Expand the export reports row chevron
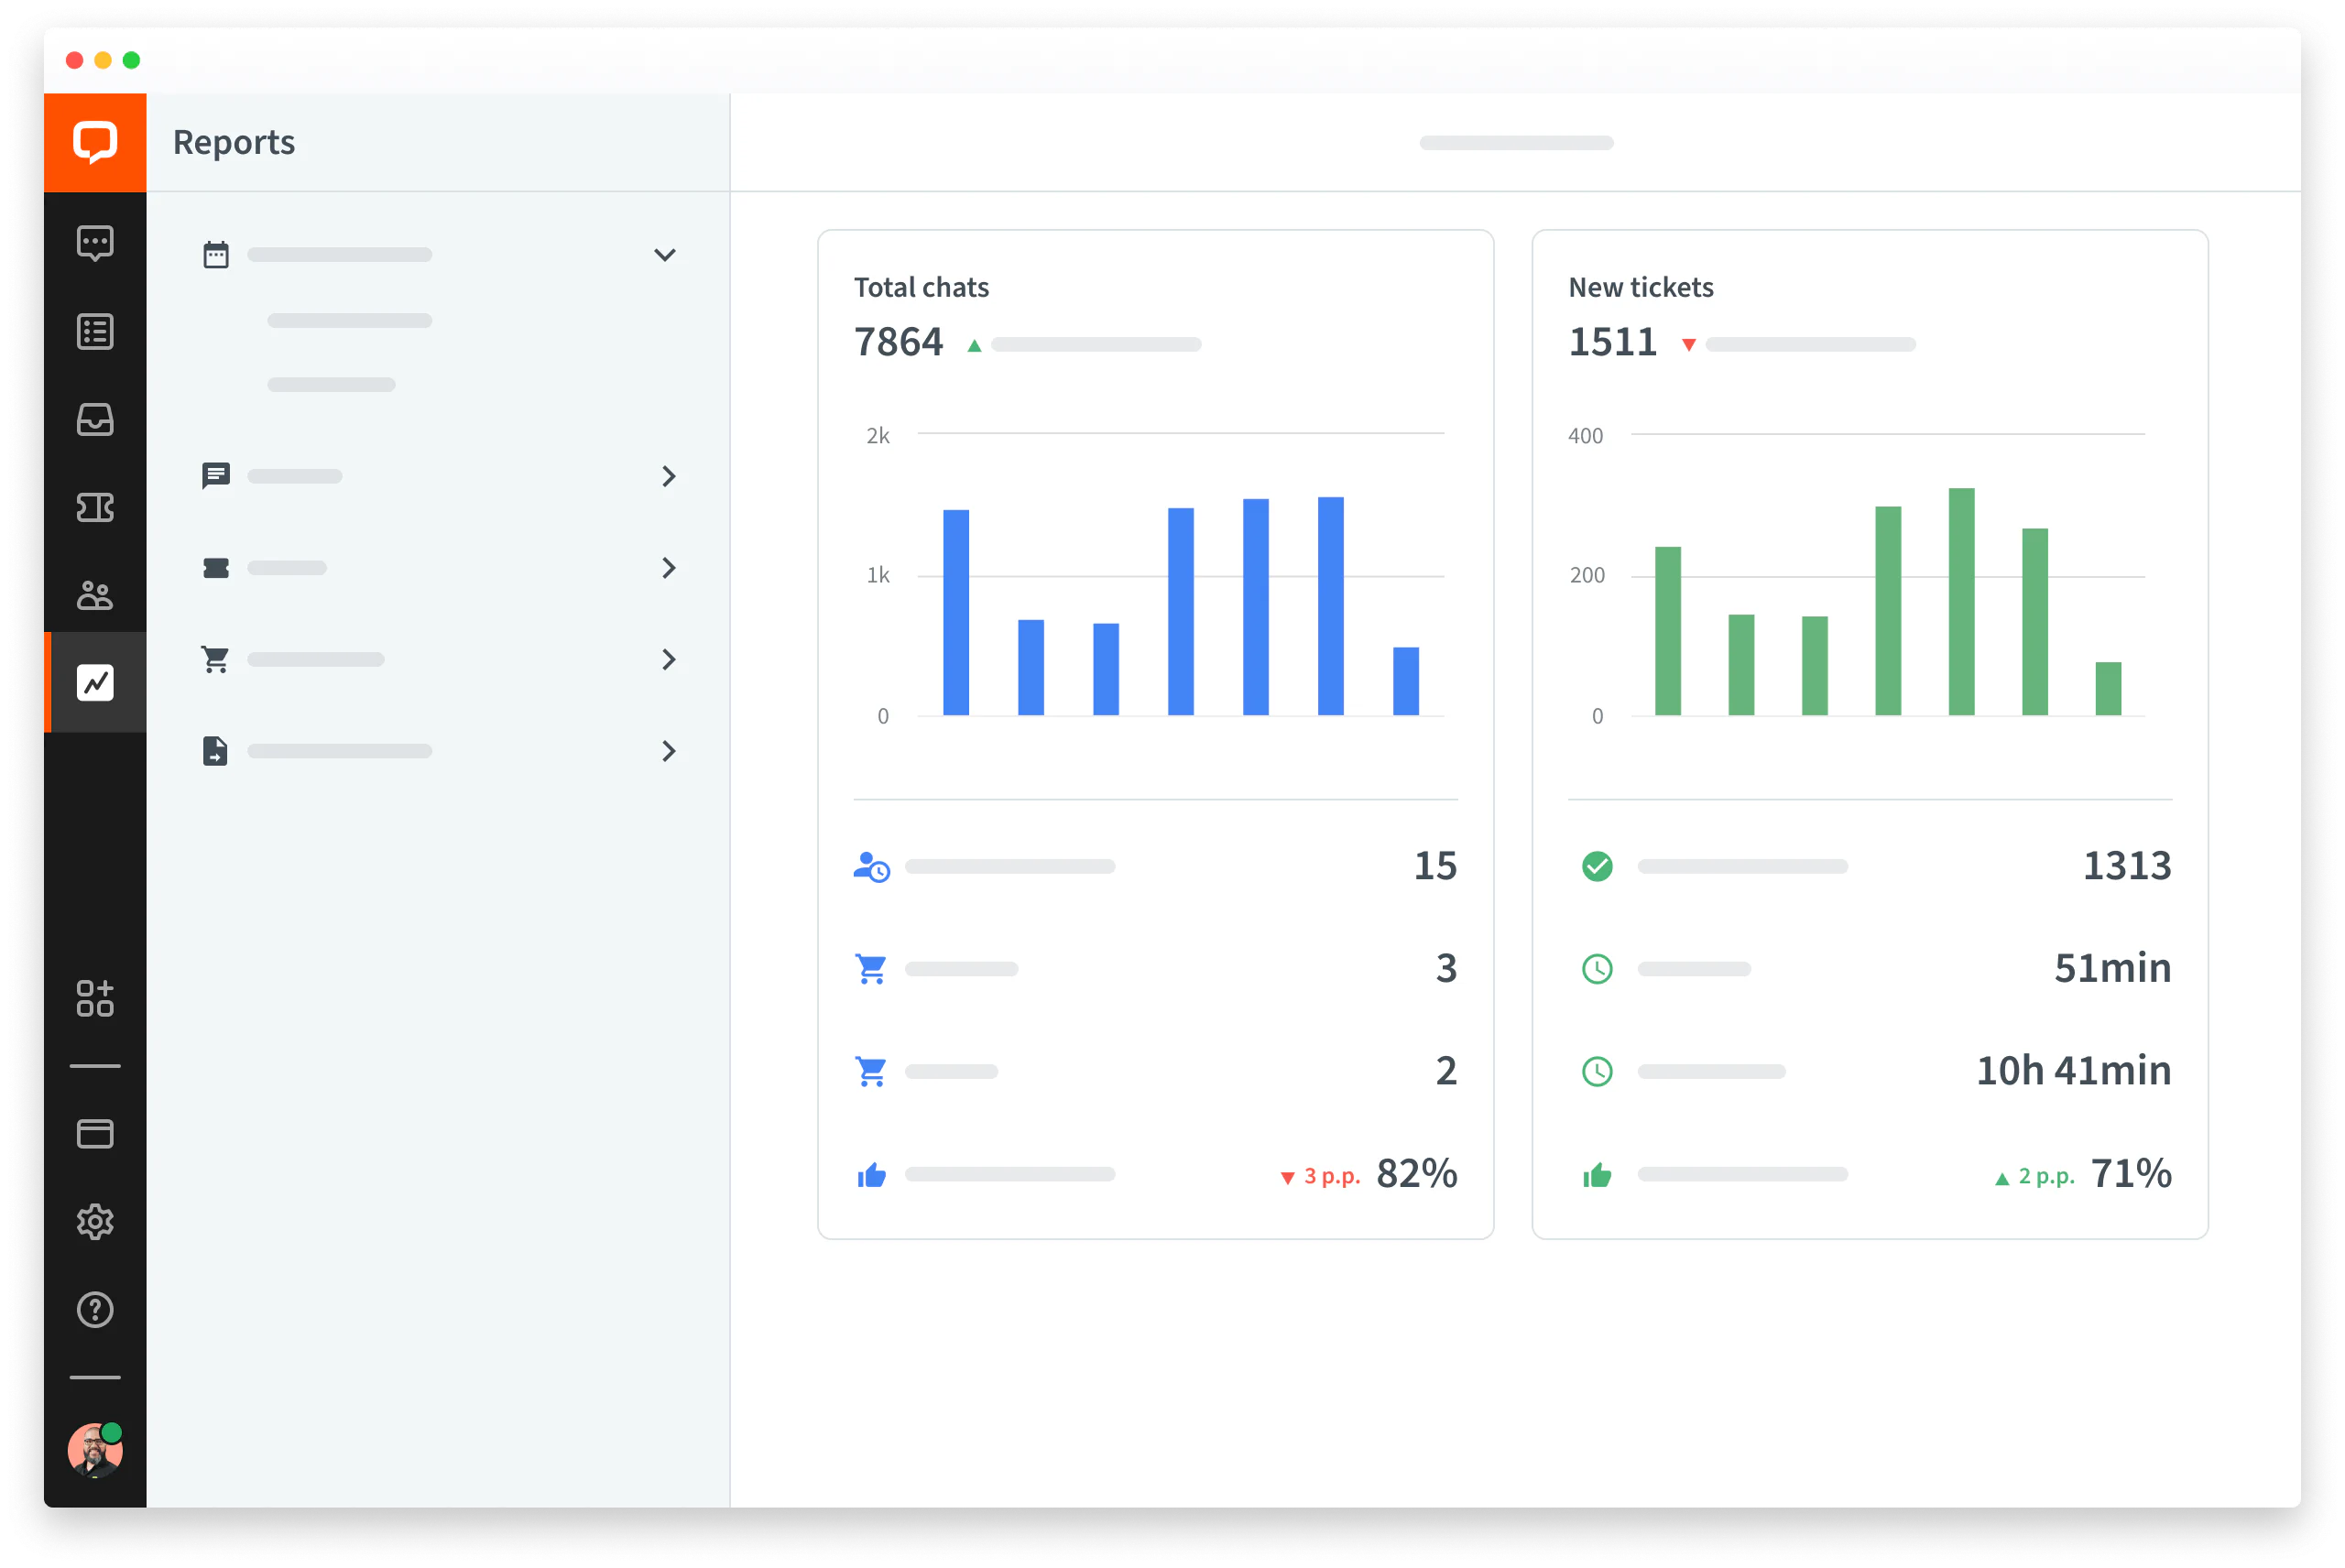 669,751
